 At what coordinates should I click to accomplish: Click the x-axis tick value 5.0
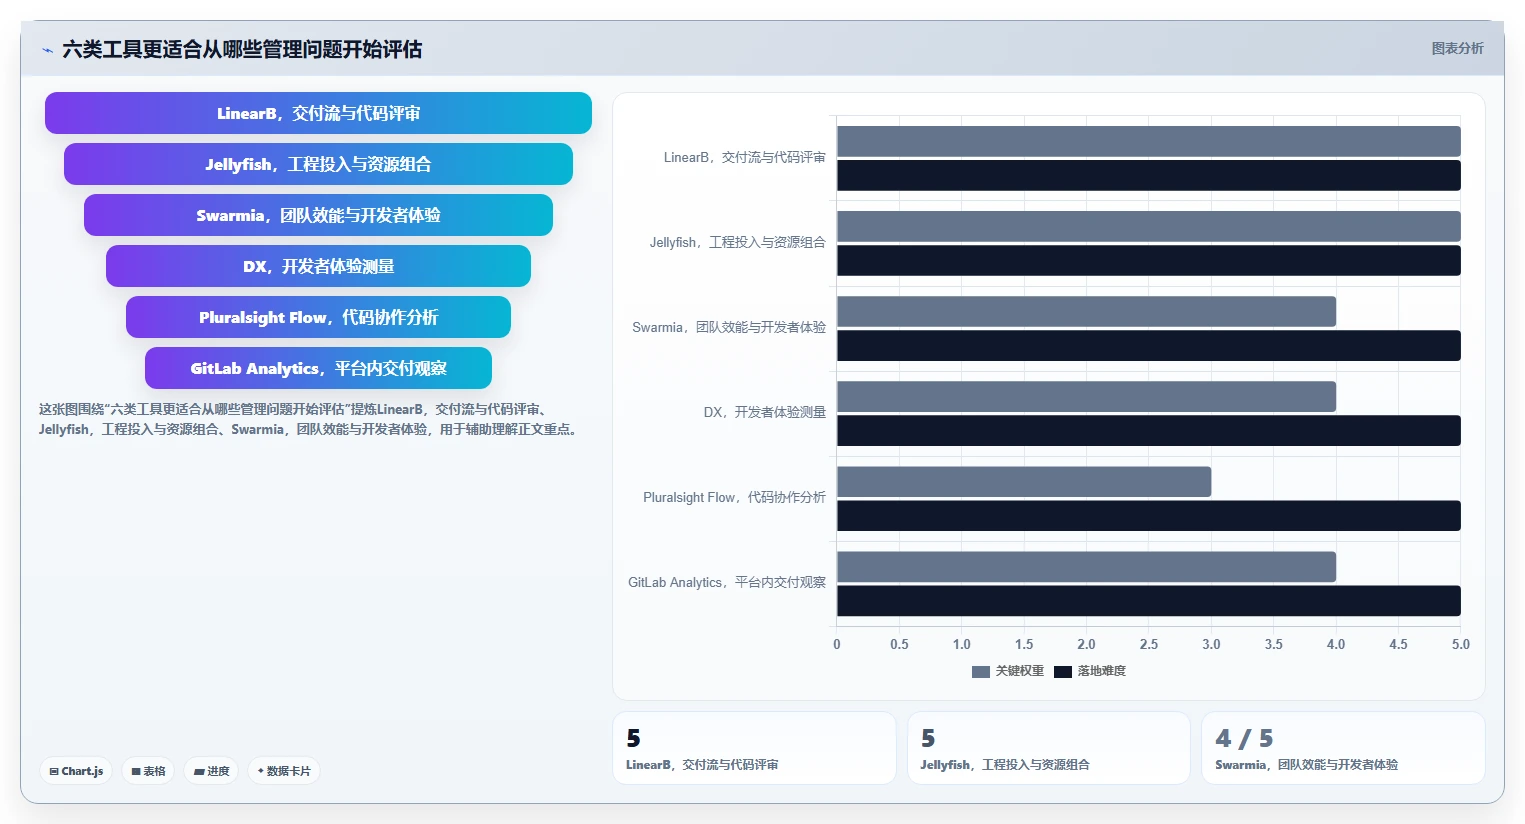pyautogui.click(x=1461, y=644)
